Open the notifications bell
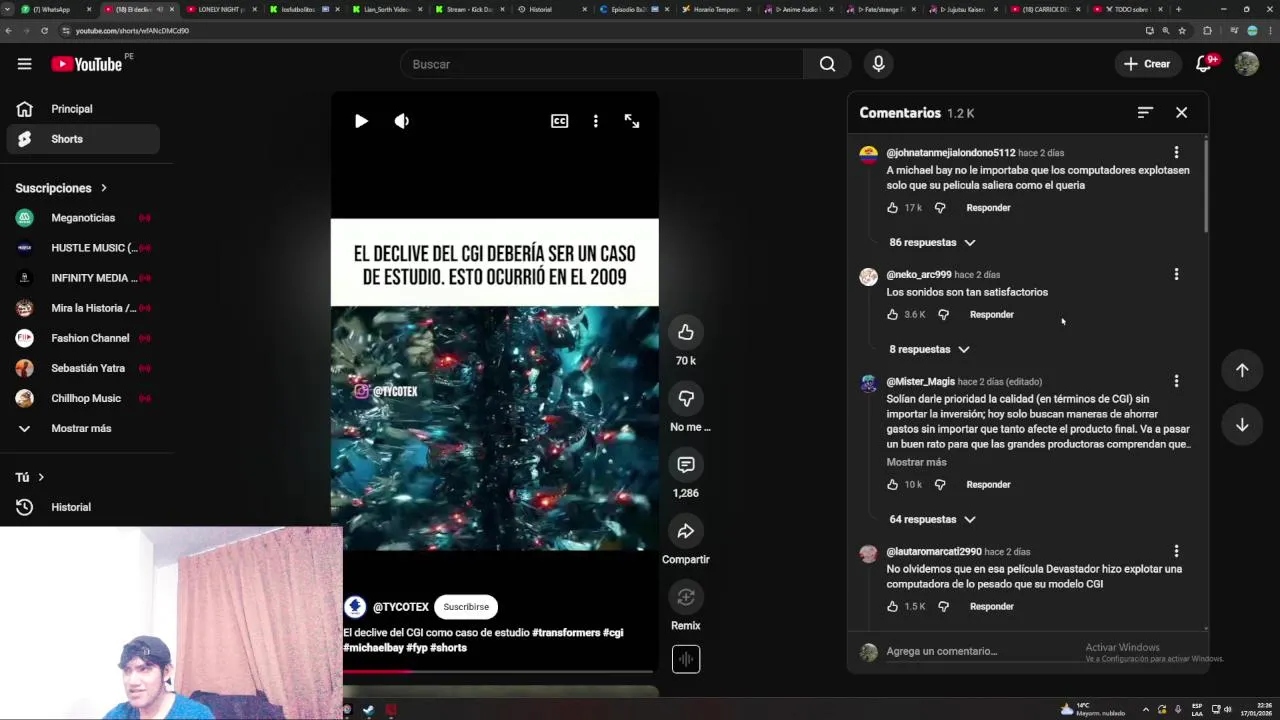The image size is (1280, 720). (x=1205, y=64)
